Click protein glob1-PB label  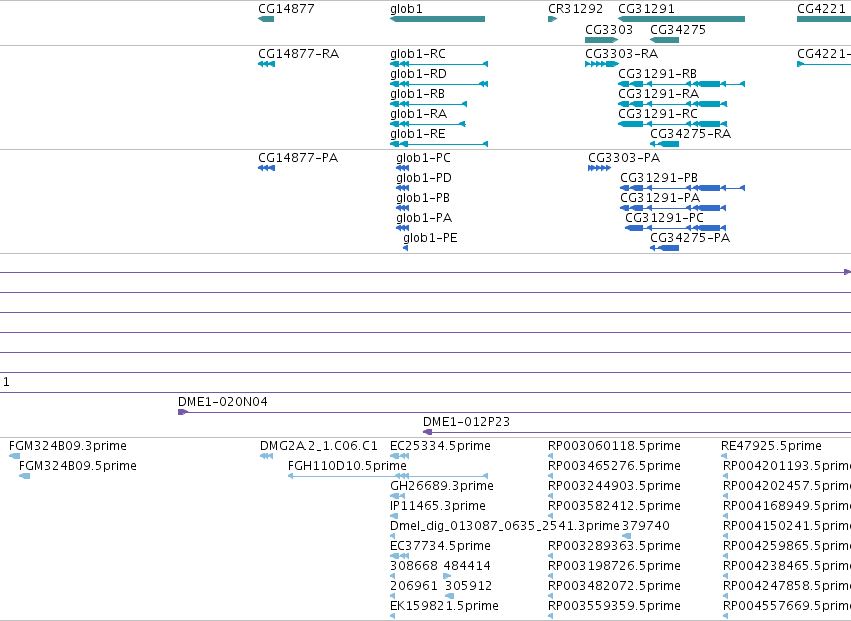[x=423, y=198]
